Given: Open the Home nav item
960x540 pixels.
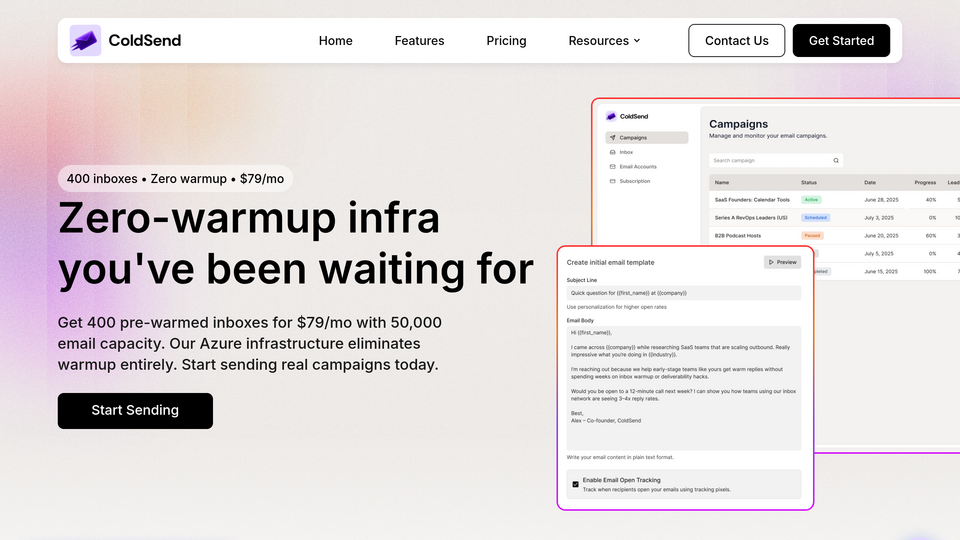Looking at the screenshot, I should (336, 40).
